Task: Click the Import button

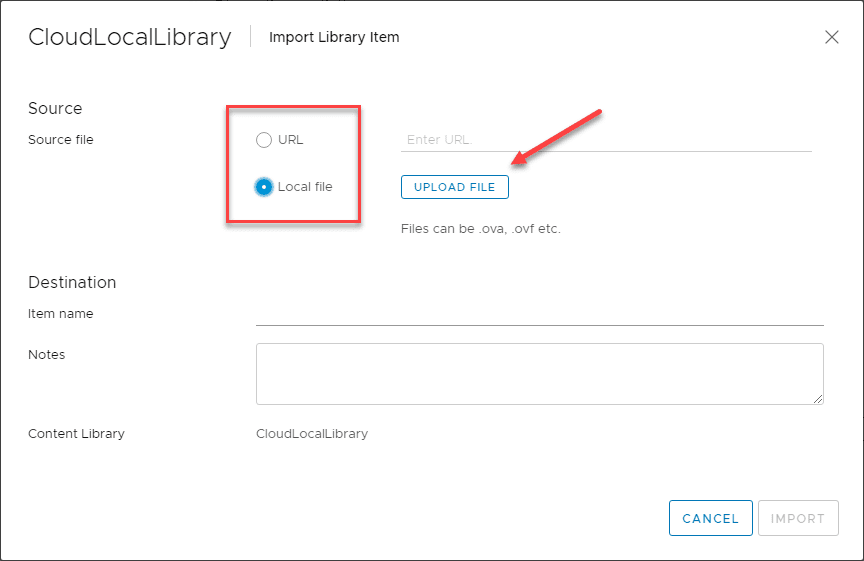Action: (798, 518)
